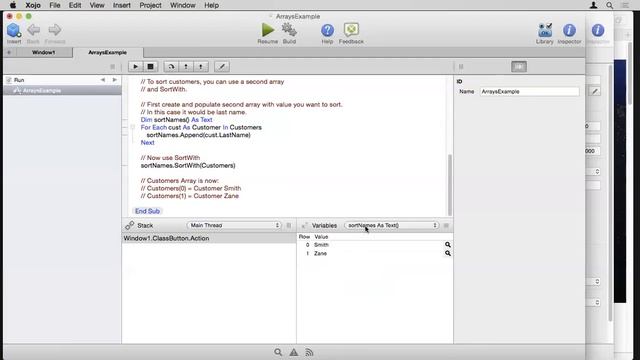
Task: Open the Window menu
Action: (x=182, y=5)
